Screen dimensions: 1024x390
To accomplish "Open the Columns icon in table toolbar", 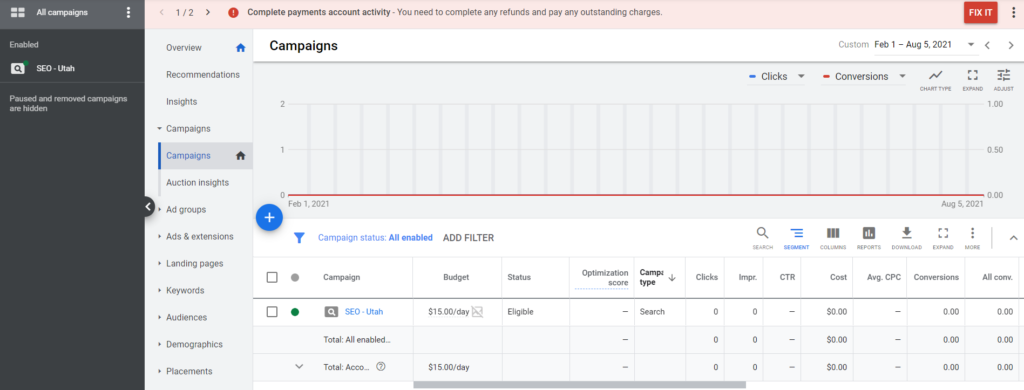I will (833, 238).
